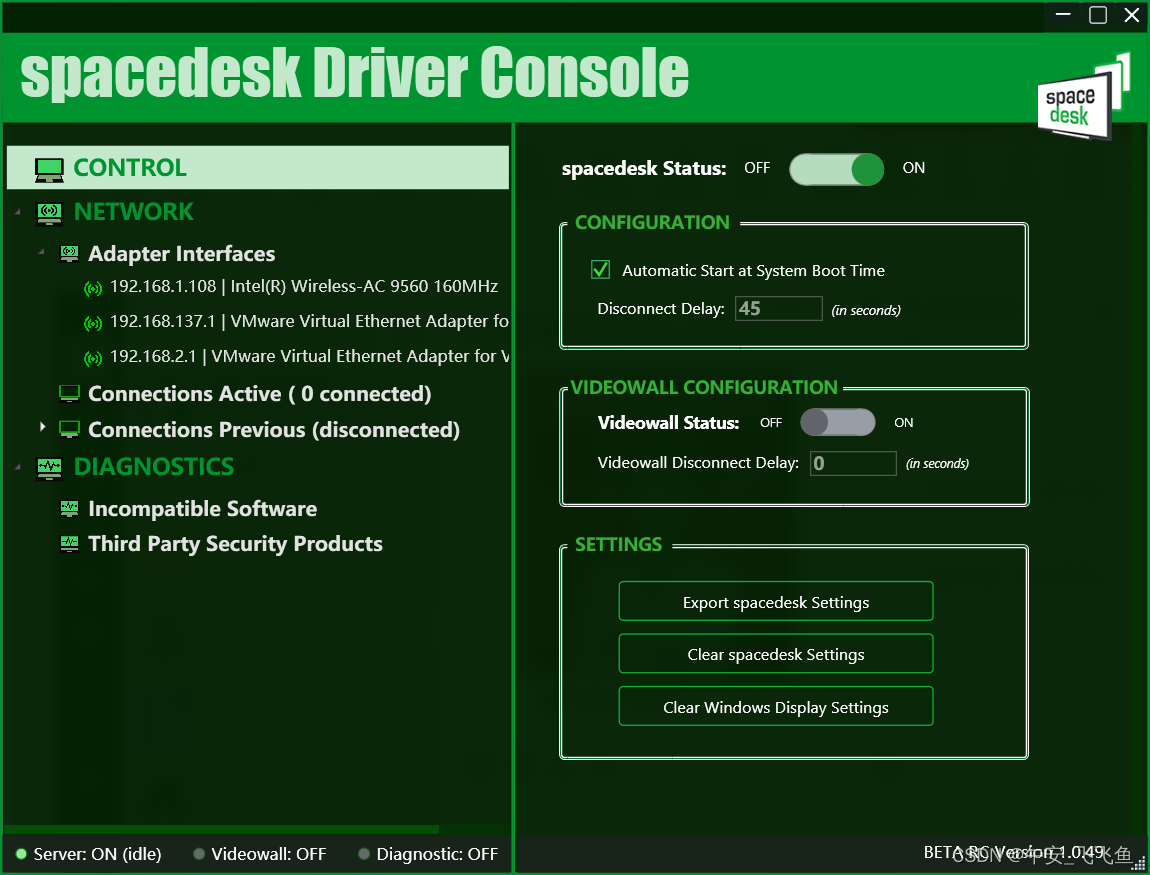Click ON label beside Videowall Status

tap(904, 422)
